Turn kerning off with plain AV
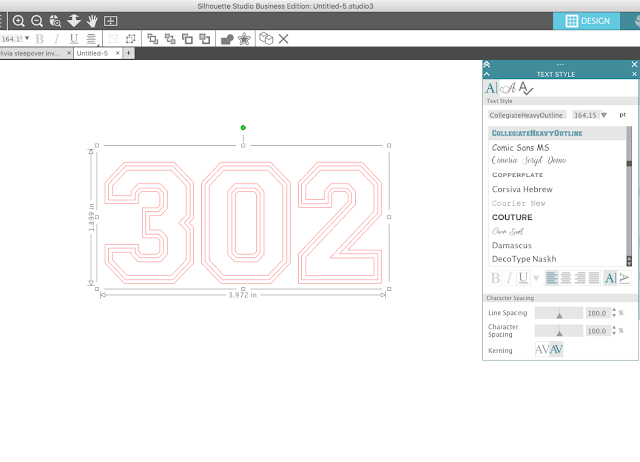Image resolution: width=640 pixels, height=462 pixels. 542,350
